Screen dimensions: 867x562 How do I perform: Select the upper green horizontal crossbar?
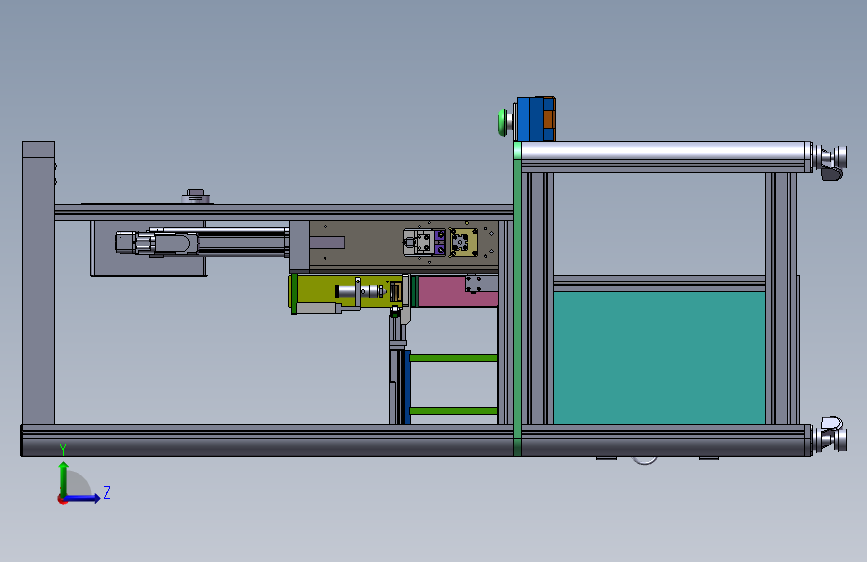click(453, 358)
